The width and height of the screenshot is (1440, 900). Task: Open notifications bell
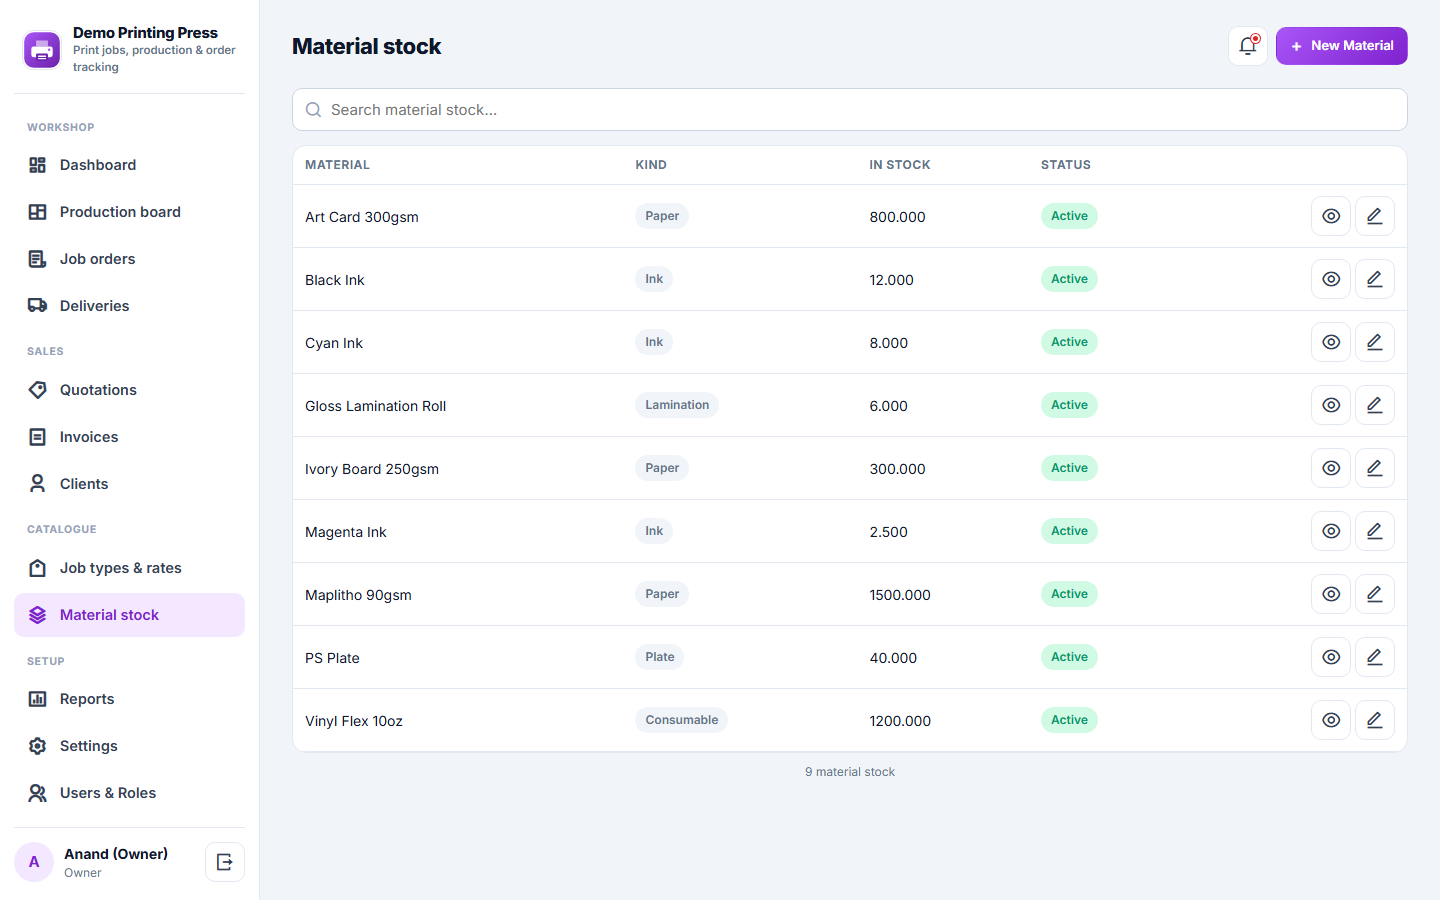point(1248,46)
